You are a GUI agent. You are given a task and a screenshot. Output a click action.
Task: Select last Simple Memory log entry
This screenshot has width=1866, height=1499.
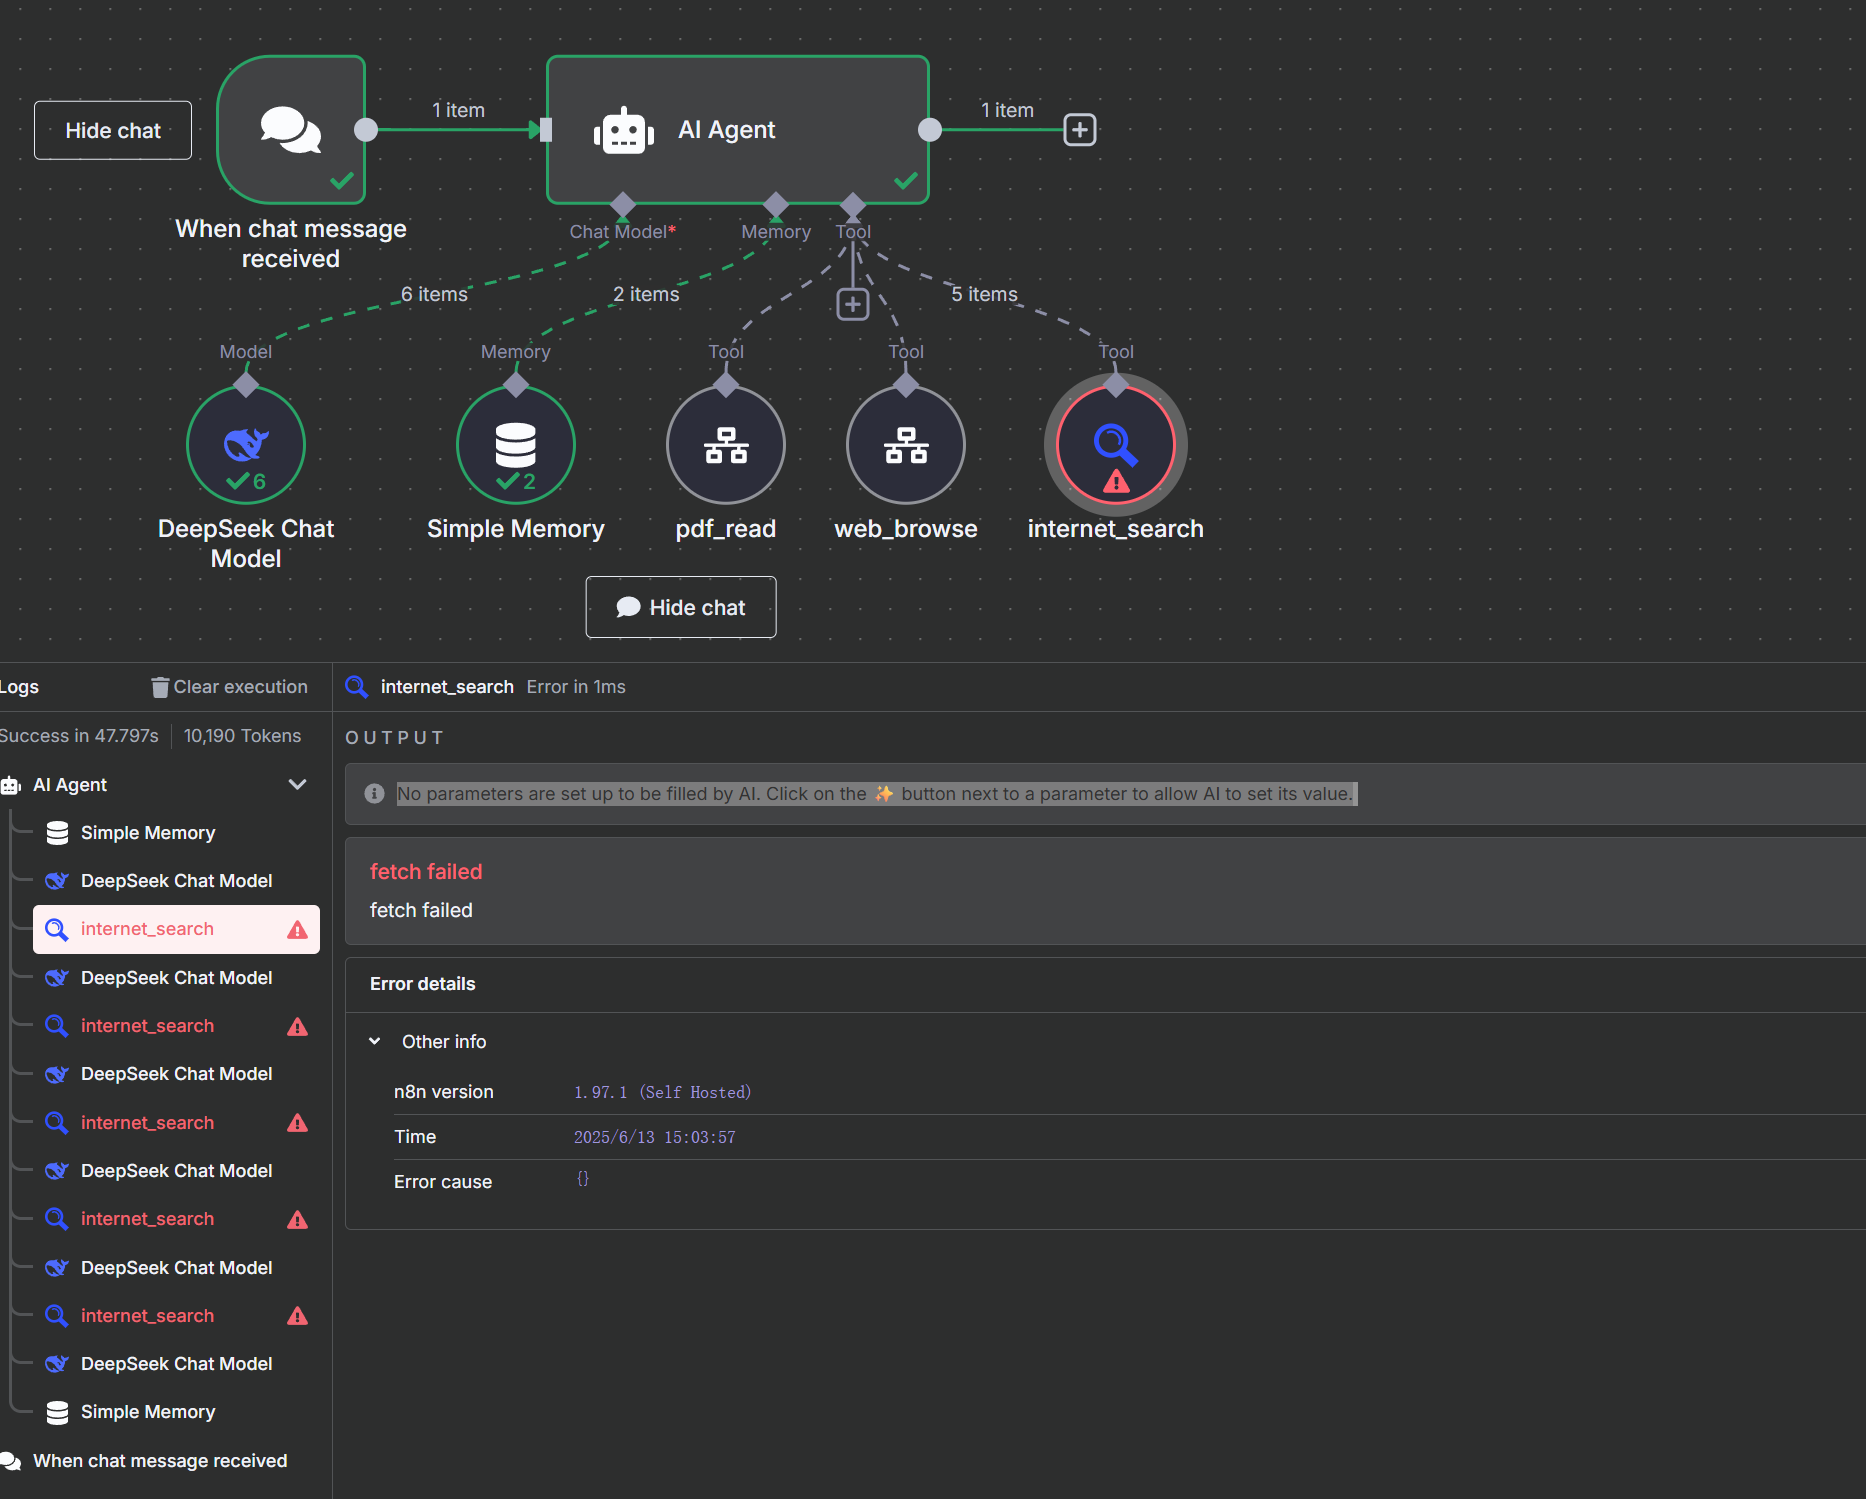pos(176,1412)
